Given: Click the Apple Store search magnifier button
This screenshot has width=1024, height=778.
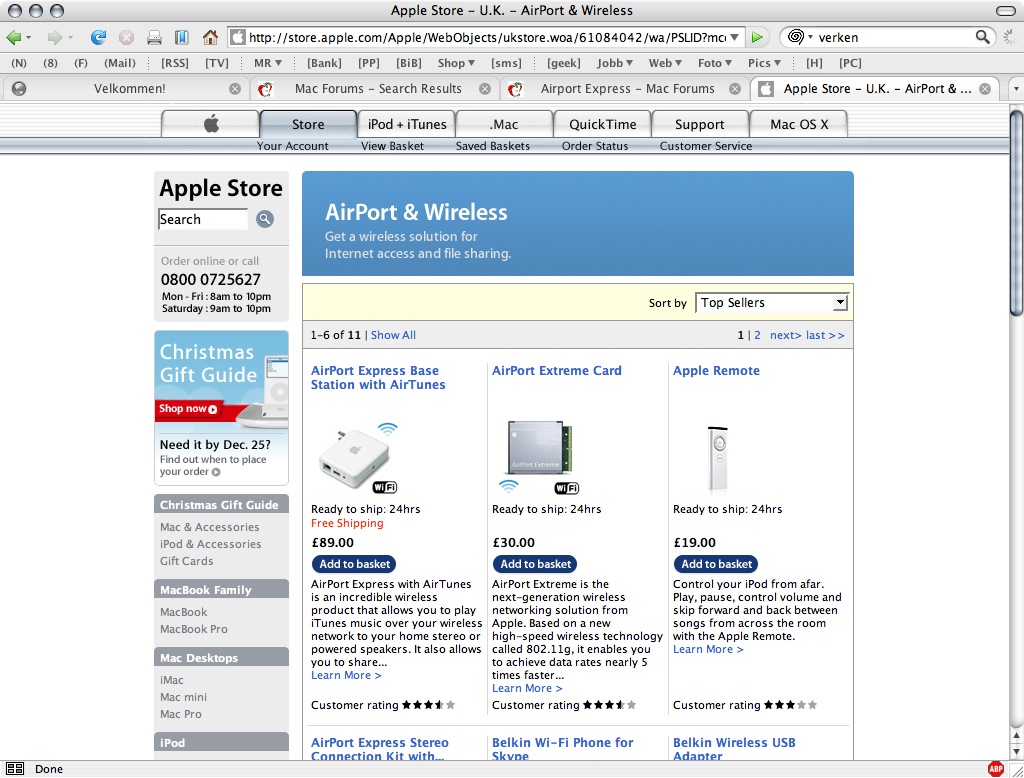Looking at the screenshot, I should pyautogui.click(x=264, y=219).
